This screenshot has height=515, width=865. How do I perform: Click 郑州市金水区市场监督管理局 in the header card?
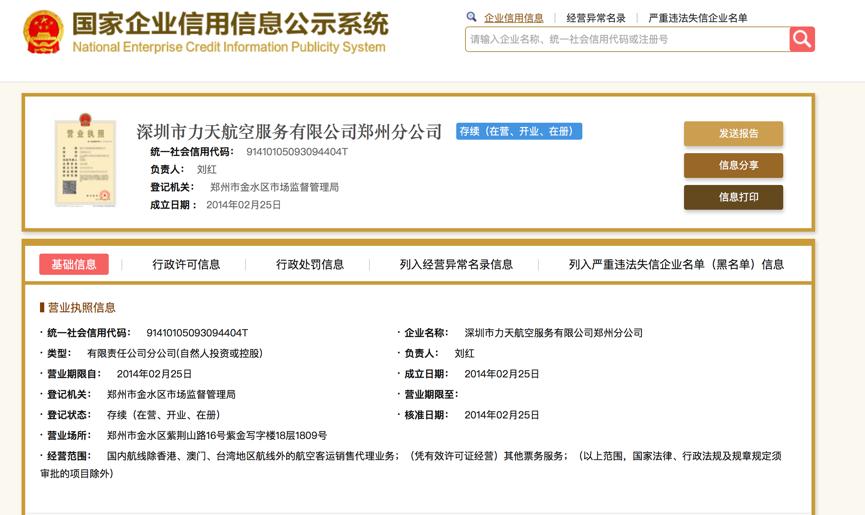[274, 187]
